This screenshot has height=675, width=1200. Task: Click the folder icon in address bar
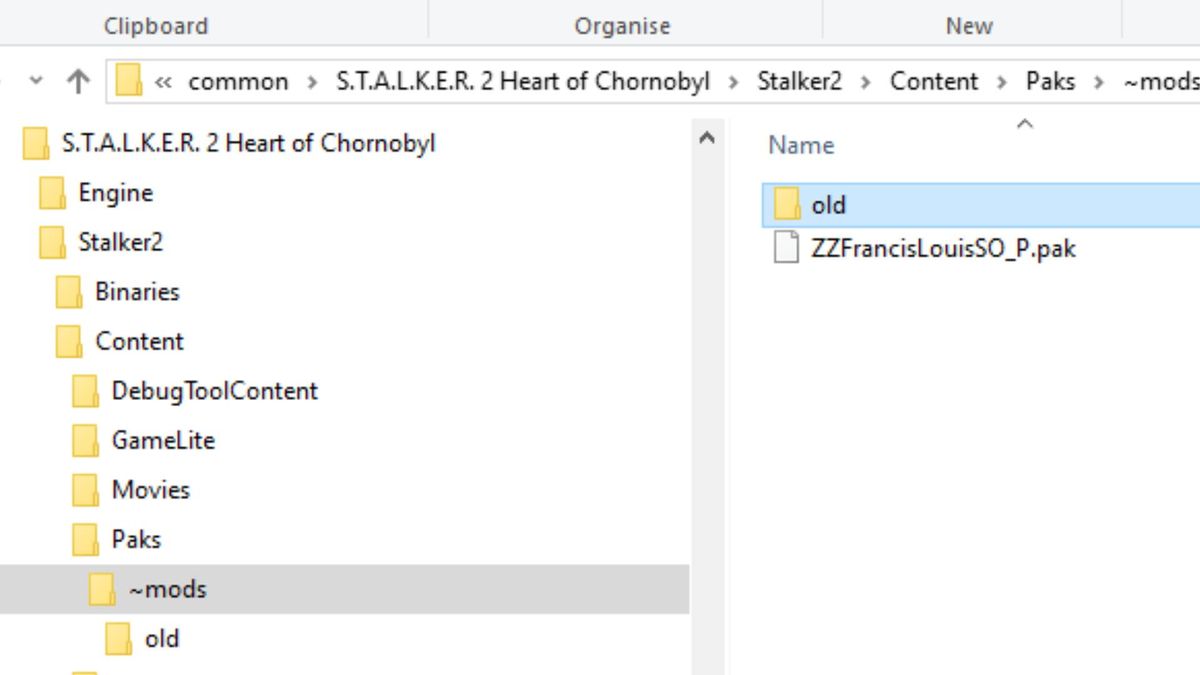pyautogui.click(x=128, y=81)
